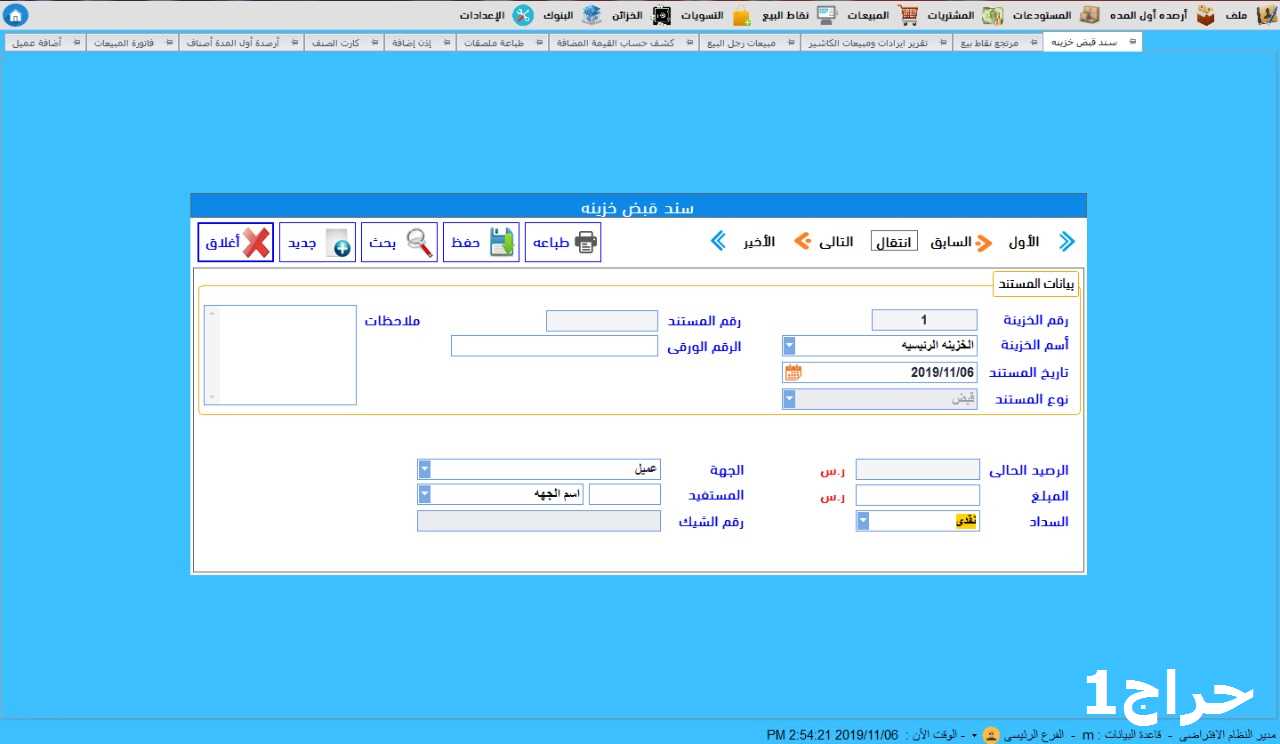1280x744 pixels.
Task: Switch to the فاتورة المبيعات tab
Action: tap(132, 43)
